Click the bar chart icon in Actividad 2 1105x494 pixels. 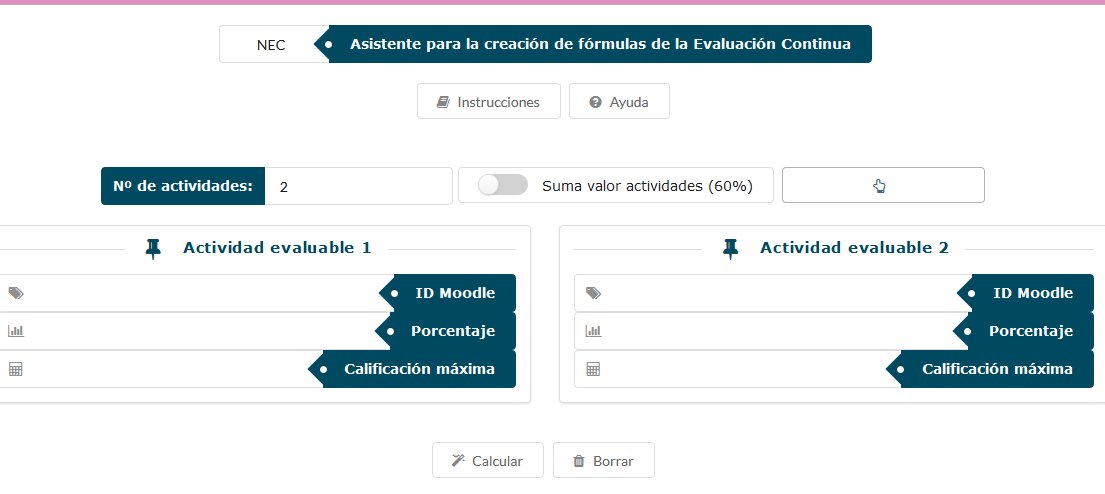tap(593, 331)
